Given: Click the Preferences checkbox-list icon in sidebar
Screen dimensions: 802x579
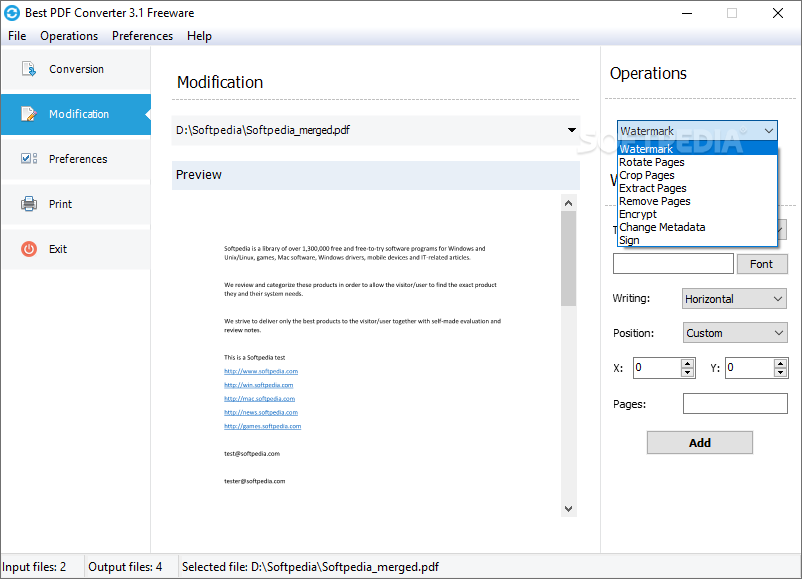Looking at the screenshot, I should 29,159.
